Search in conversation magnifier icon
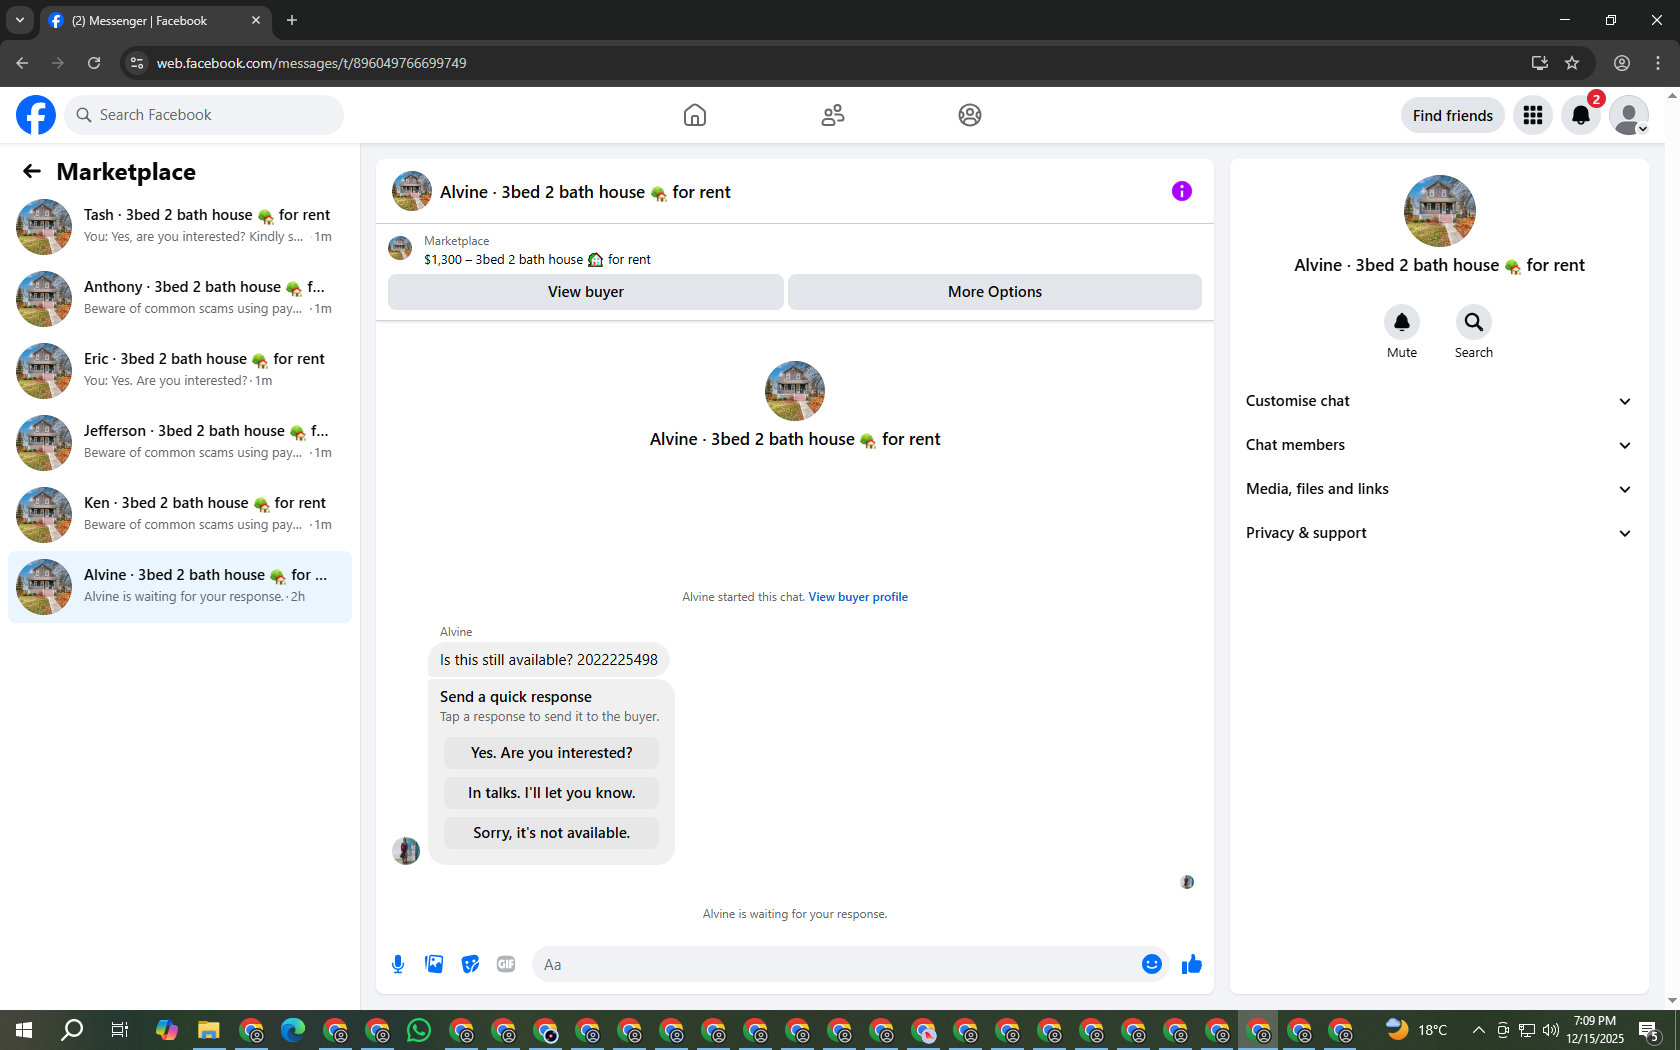This screenshot has width=1680, height=1050. 1474,322
